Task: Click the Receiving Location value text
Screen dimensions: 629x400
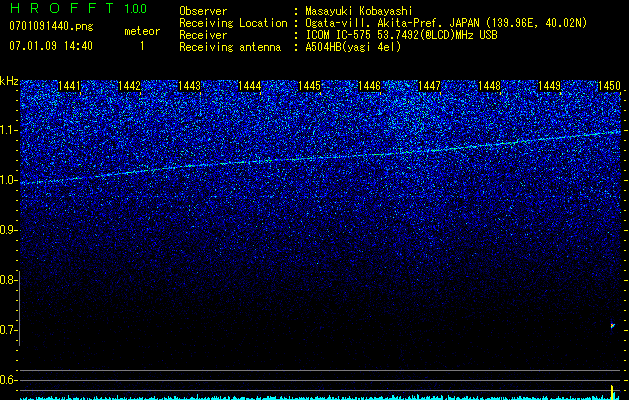Action: click(444, 23)
